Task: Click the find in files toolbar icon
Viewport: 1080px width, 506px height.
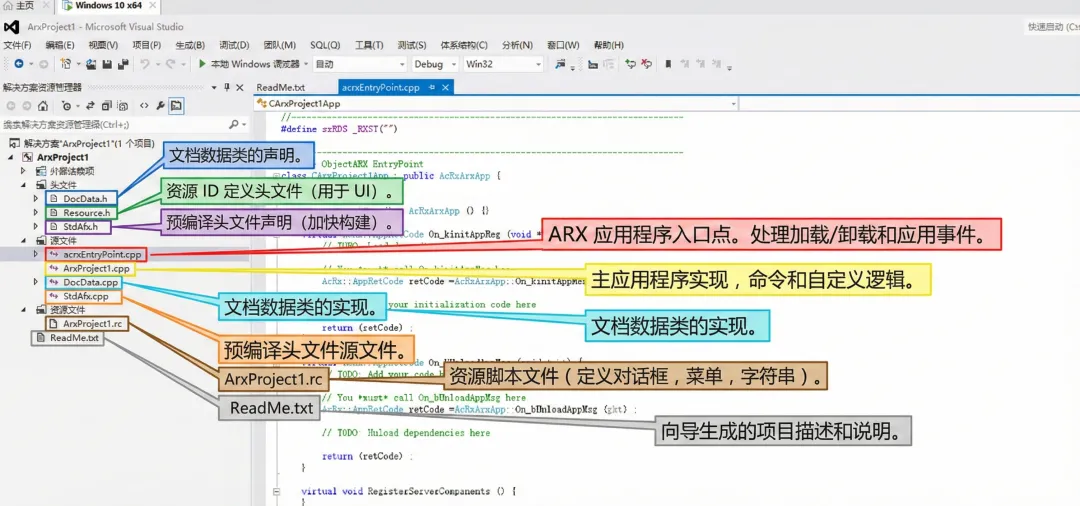Action: [561, 64]
